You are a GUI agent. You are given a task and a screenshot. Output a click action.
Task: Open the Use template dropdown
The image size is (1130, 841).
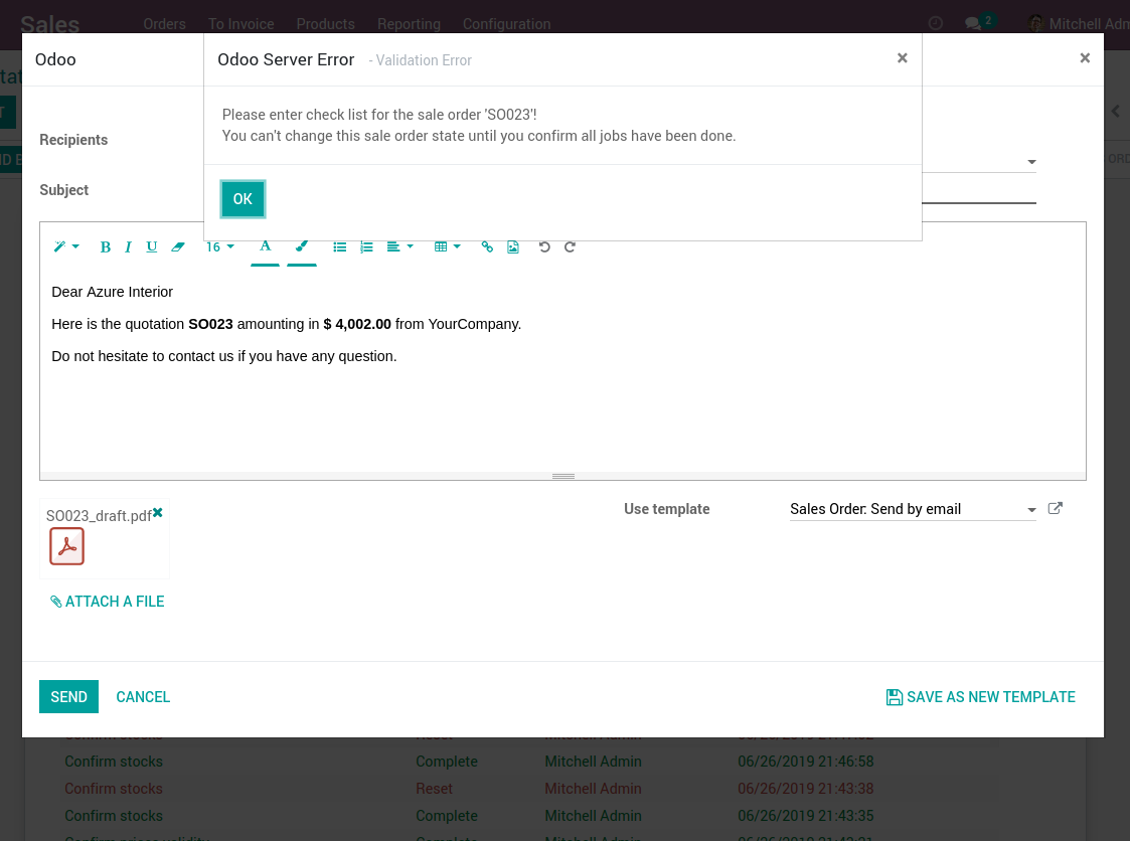coord(912,509)
